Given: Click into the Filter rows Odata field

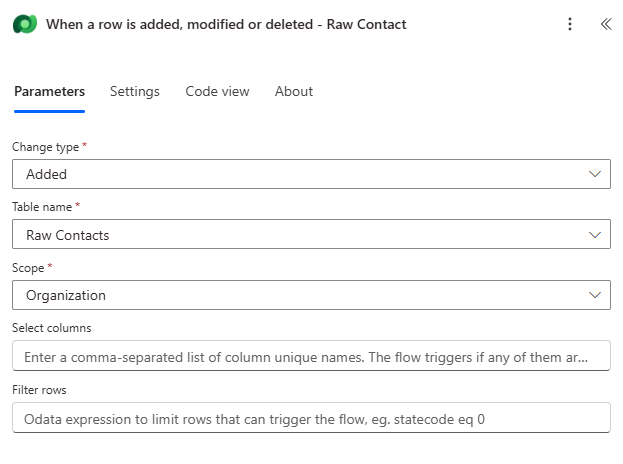Looking at the screenshot, I should pyautogui.click(x=311, y=418).
